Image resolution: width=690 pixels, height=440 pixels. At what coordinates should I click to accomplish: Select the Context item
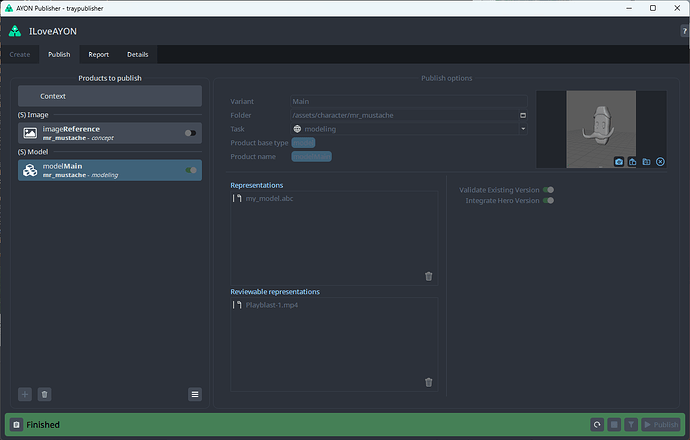pos(110,96)
